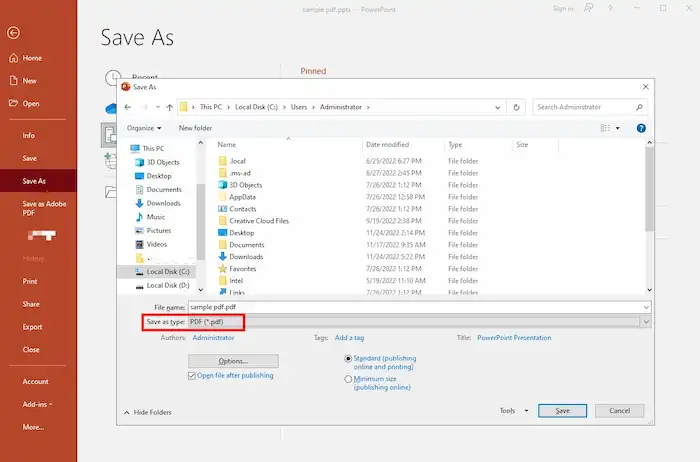Open view options dropdown arrow
This screenshot has width=700, height=462.
click(x=618, y=128)
